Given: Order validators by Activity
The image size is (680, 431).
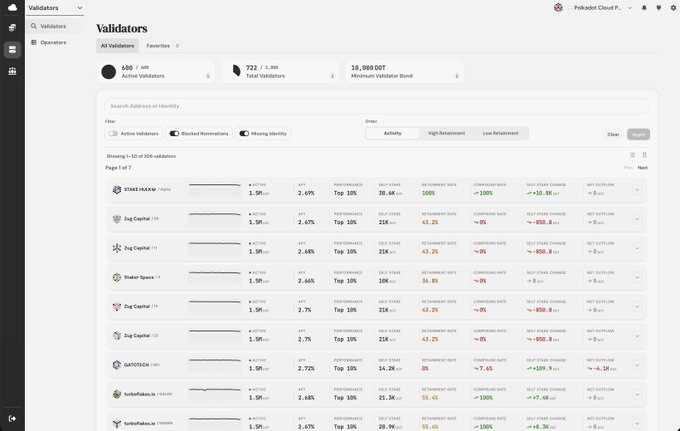Looking at the screenshot, I should click(x=392, y=133).
